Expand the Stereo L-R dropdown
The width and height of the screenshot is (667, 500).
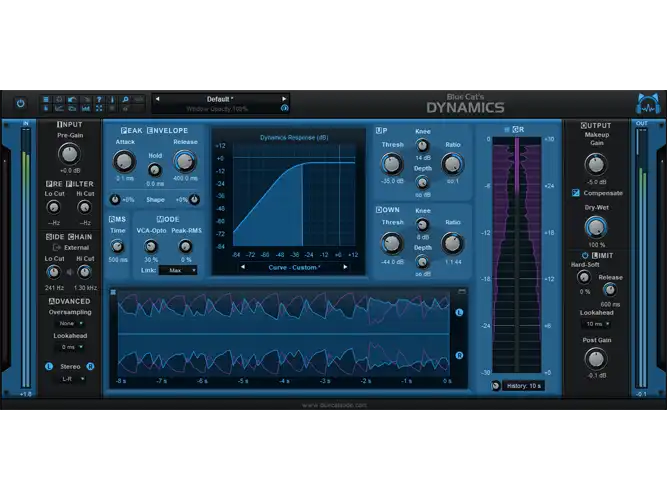[71, 379]
